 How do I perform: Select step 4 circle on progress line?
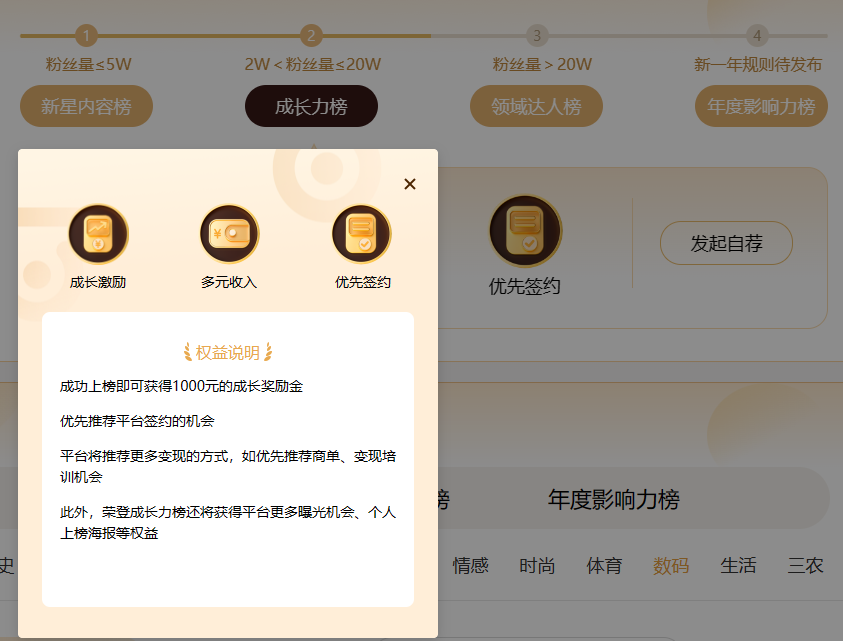click(x=757, y=36)
